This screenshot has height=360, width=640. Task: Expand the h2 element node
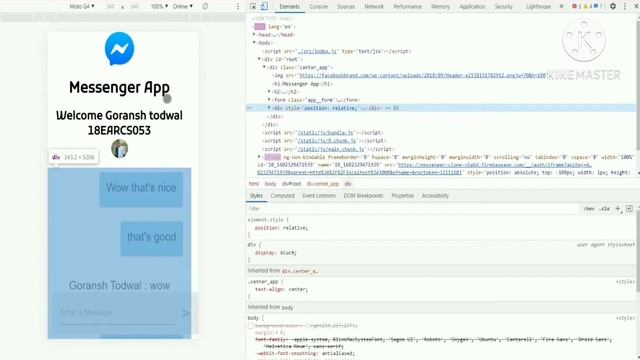[x=269, y=91]
